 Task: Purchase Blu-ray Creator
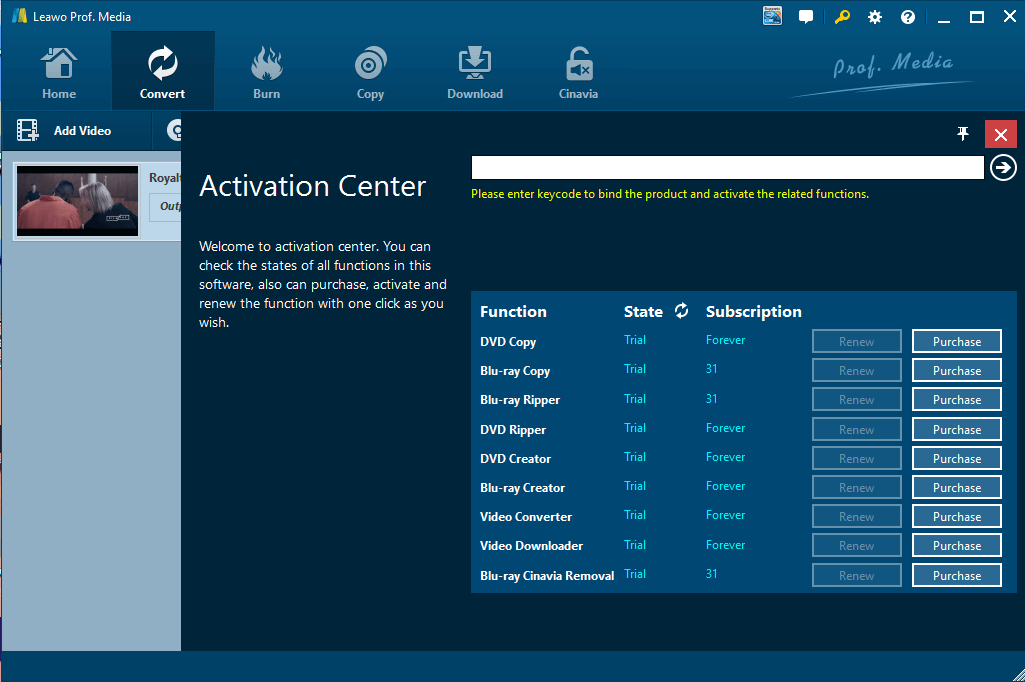(x=957, y=487)
